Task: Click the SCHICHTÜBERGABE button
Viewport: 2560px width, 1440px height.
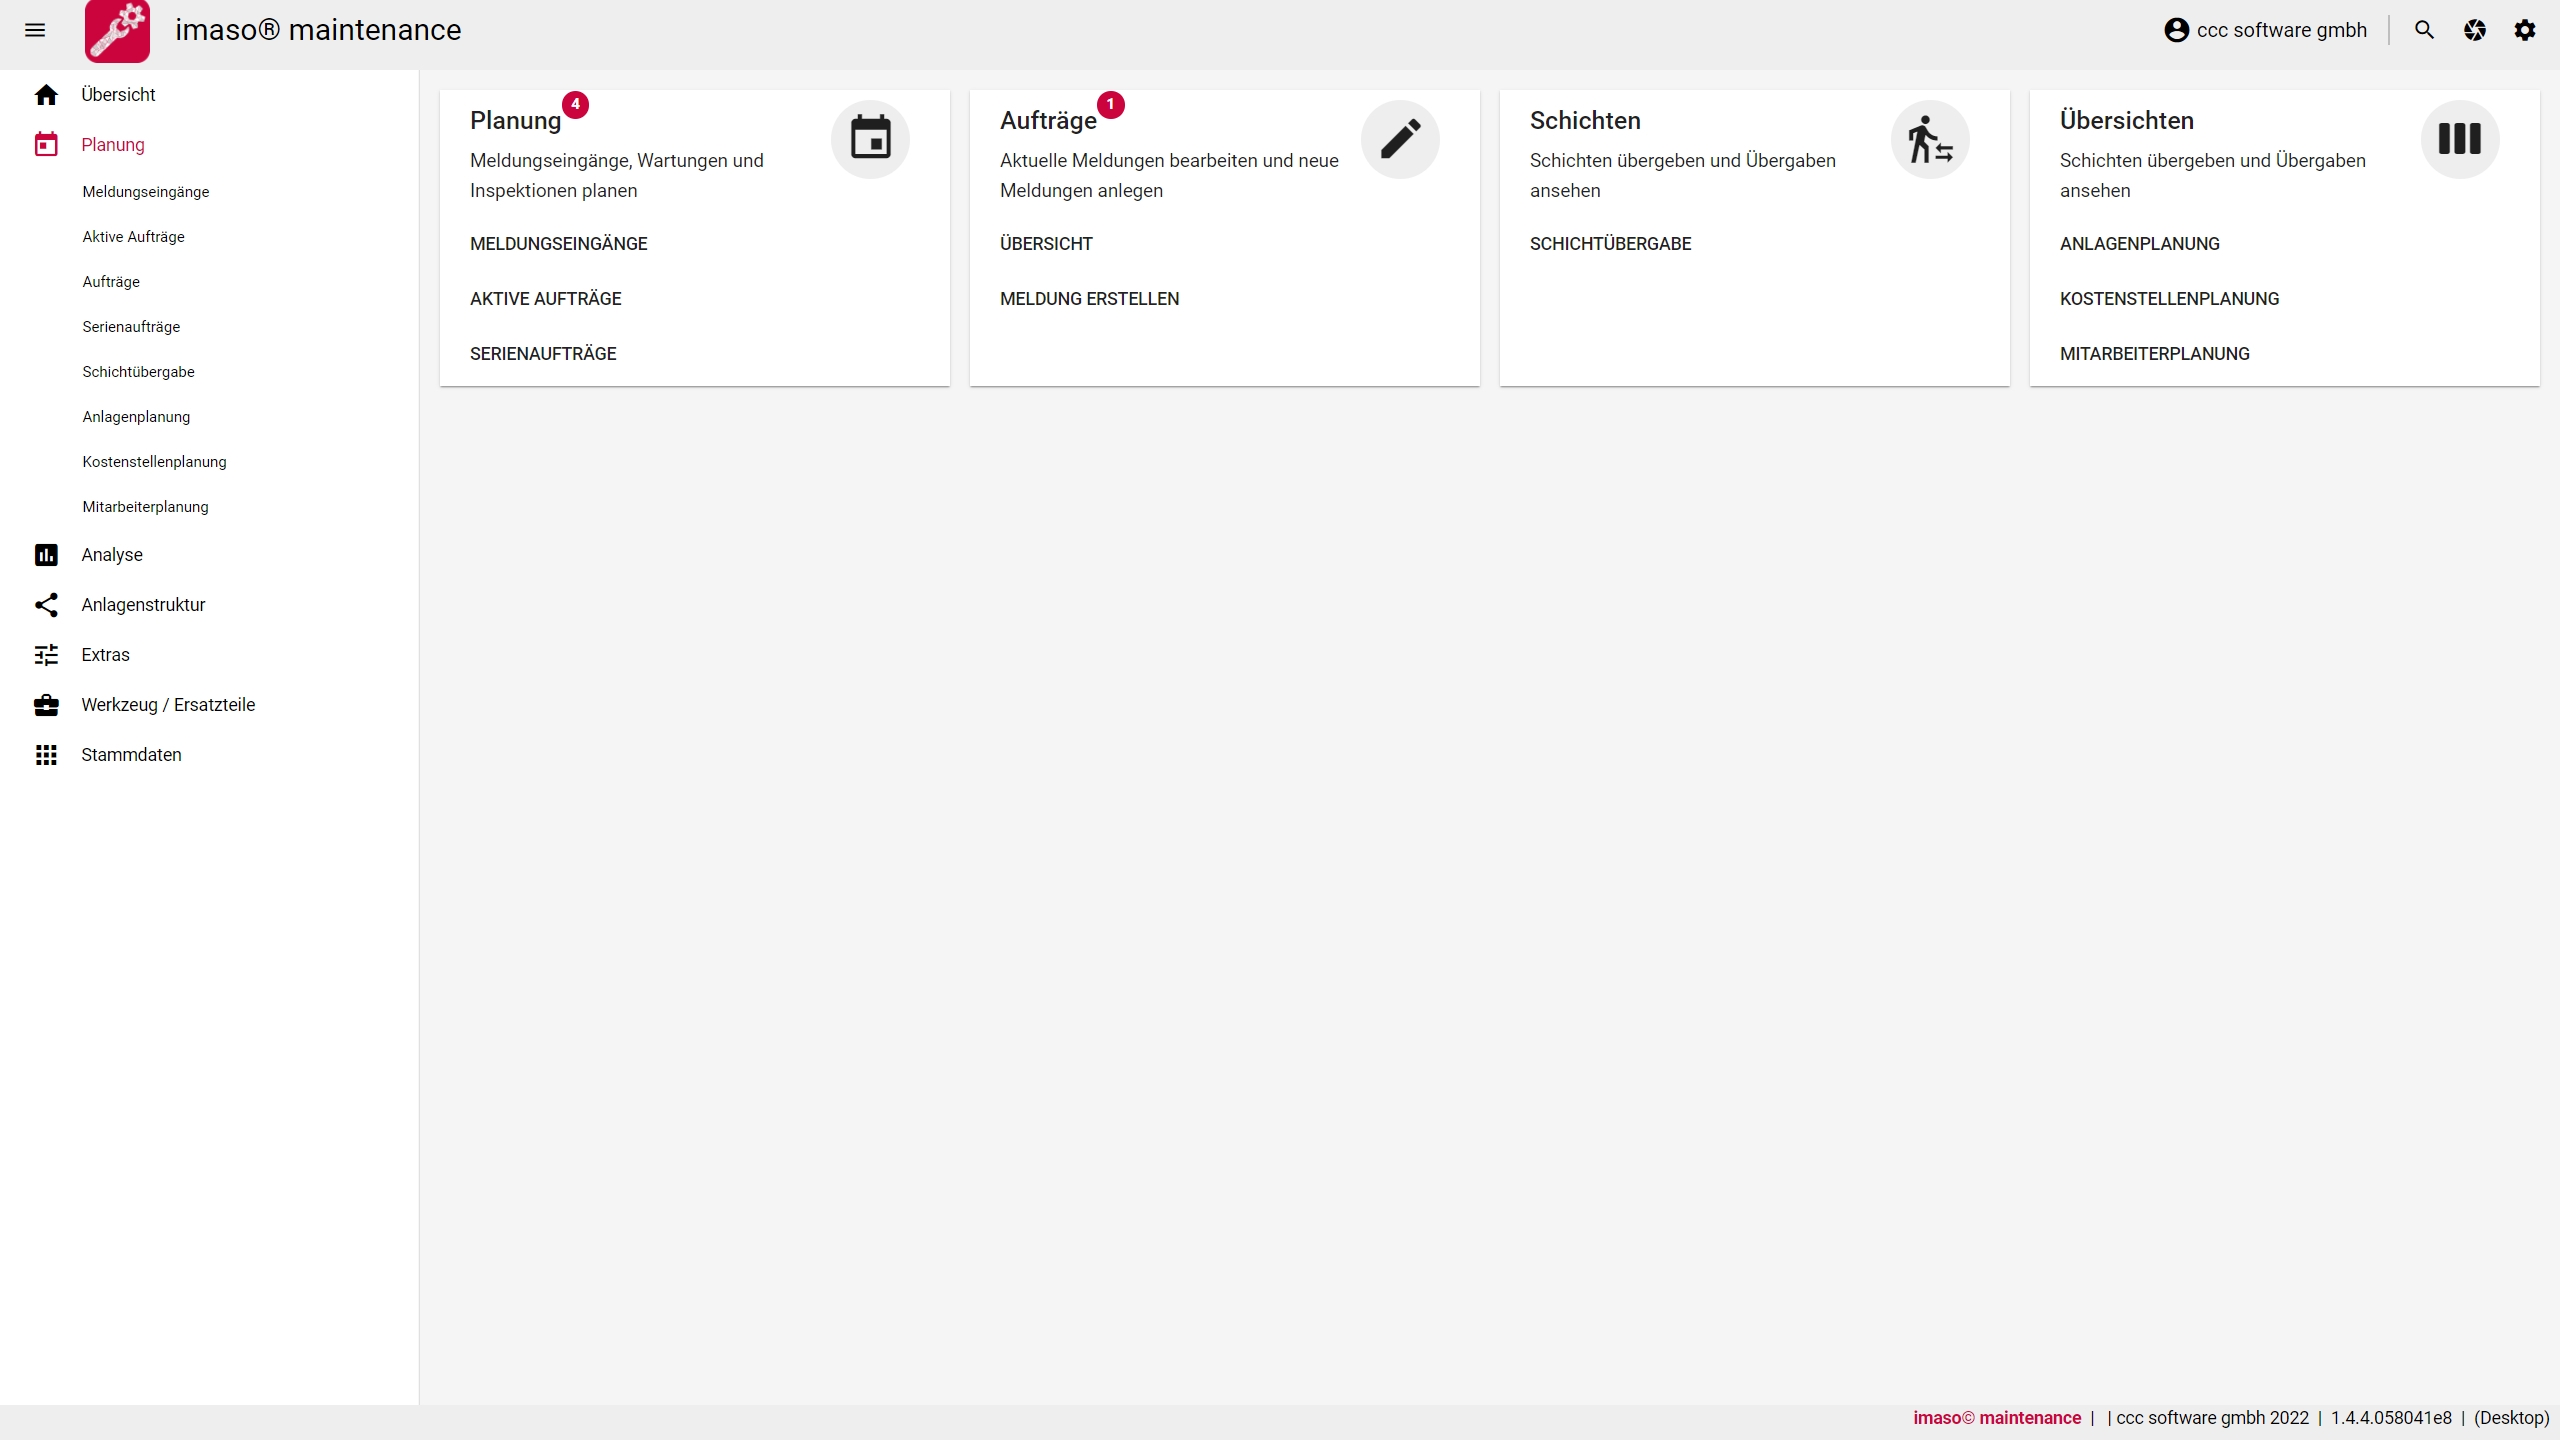Action: click(1610, 244)
